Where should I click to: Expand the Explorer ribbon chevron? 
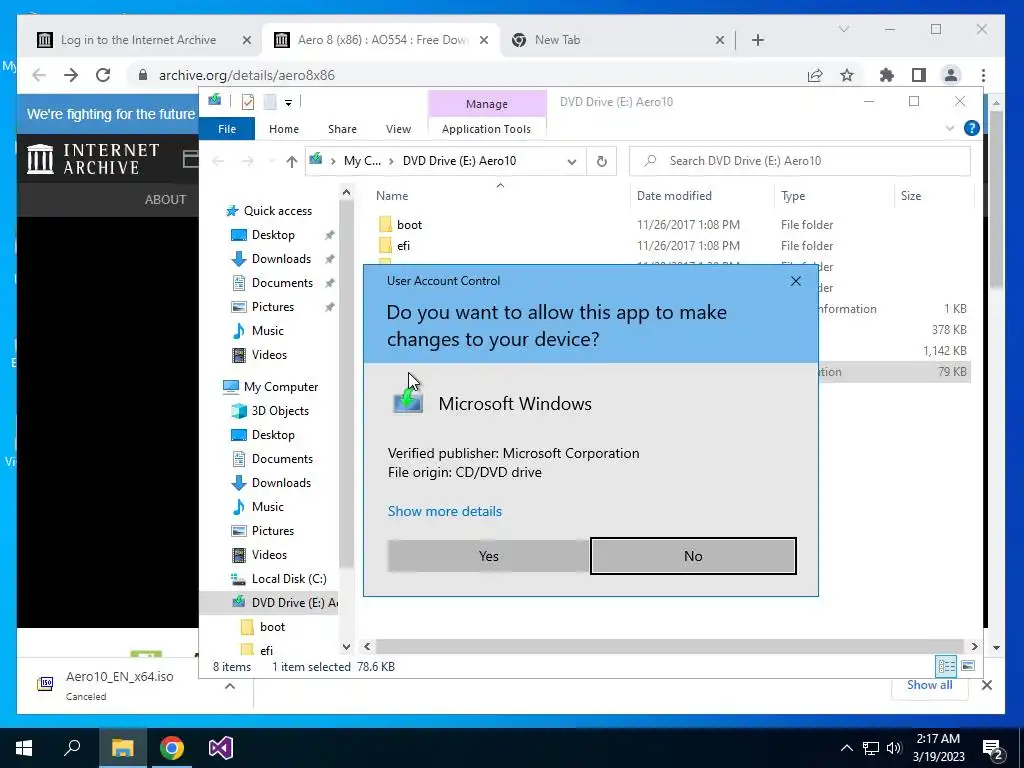pos(950,129)
